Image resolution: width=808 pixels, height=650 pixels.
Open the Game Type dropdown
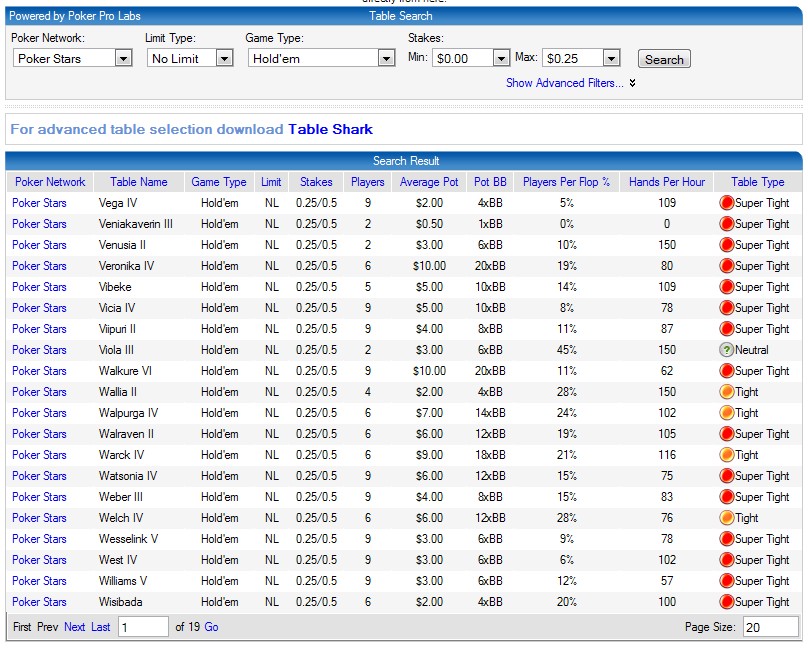385,58
